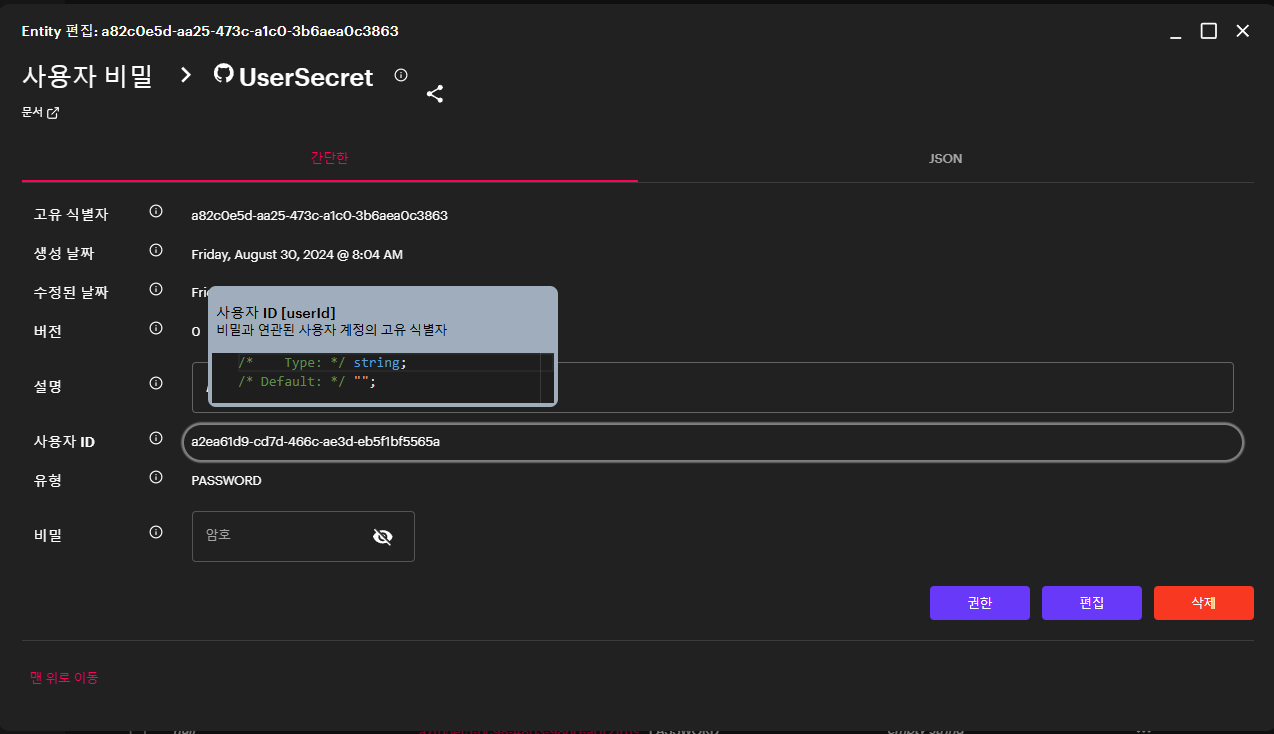This screenshot has height=734, width=1274.
Task: Open the 문서 external link
Action: [41, 113]
